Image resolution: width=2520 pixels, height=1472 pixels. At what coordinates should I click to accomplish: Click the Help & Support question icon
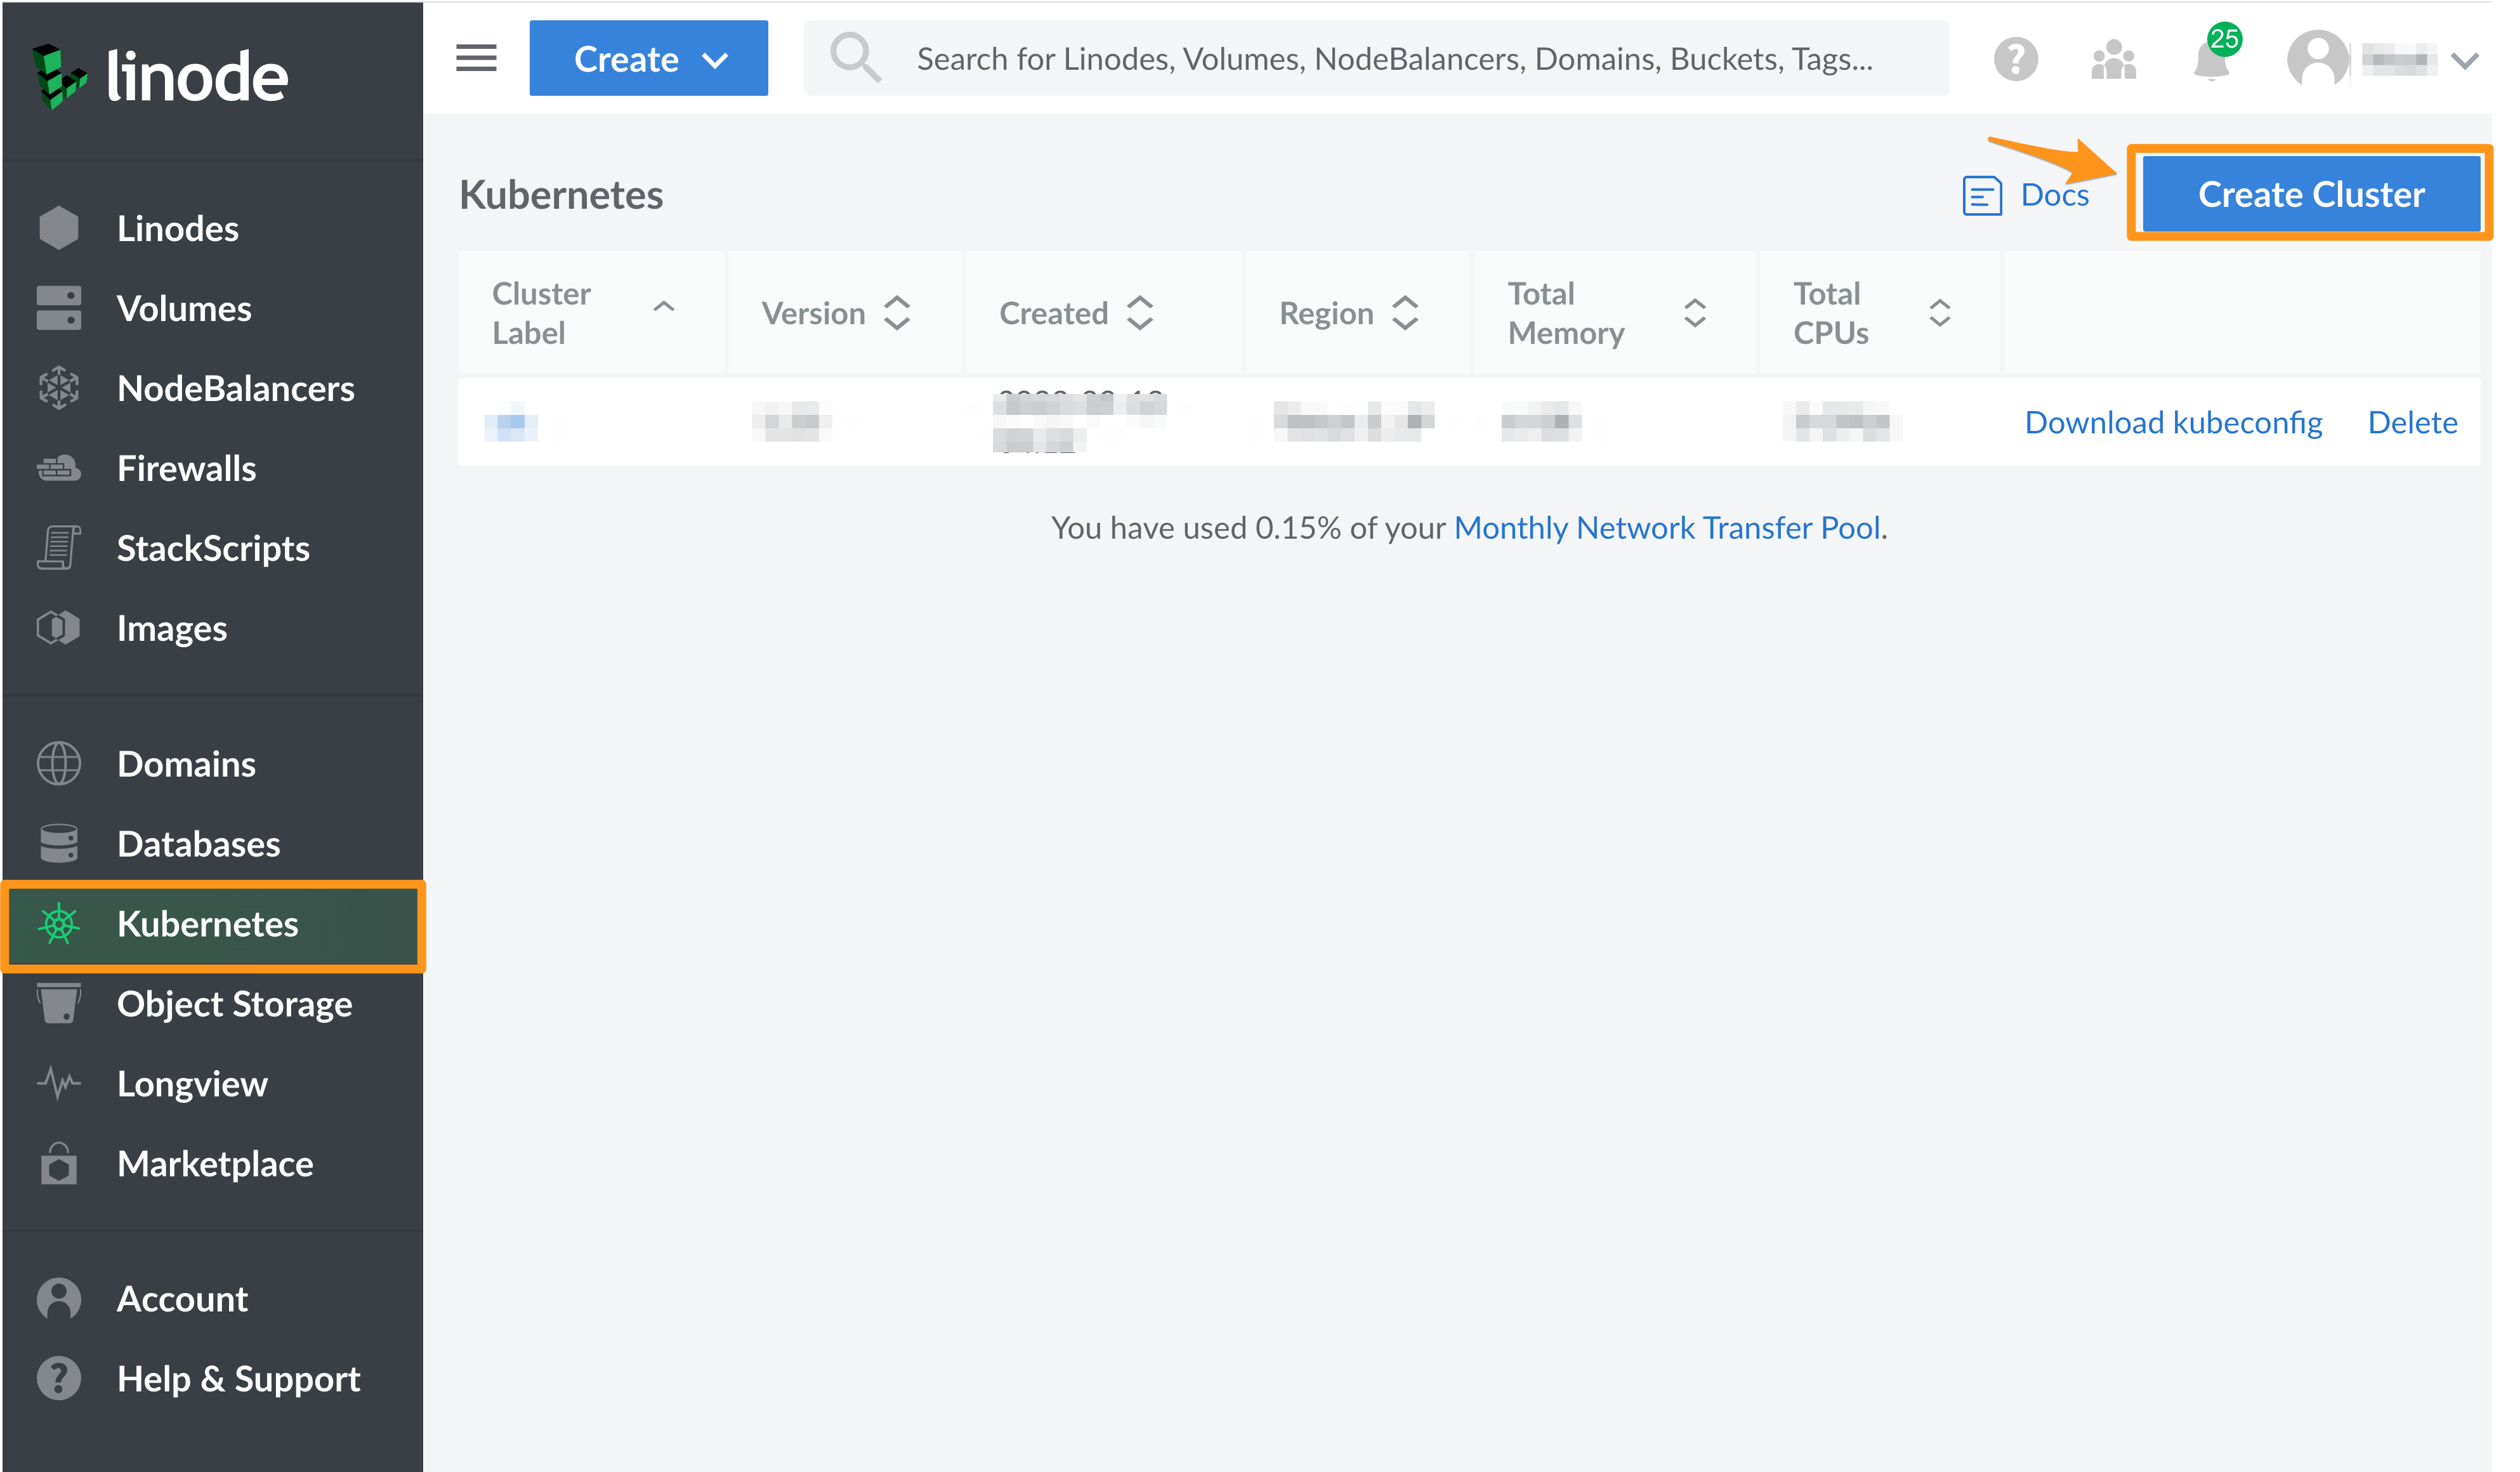59,1379
